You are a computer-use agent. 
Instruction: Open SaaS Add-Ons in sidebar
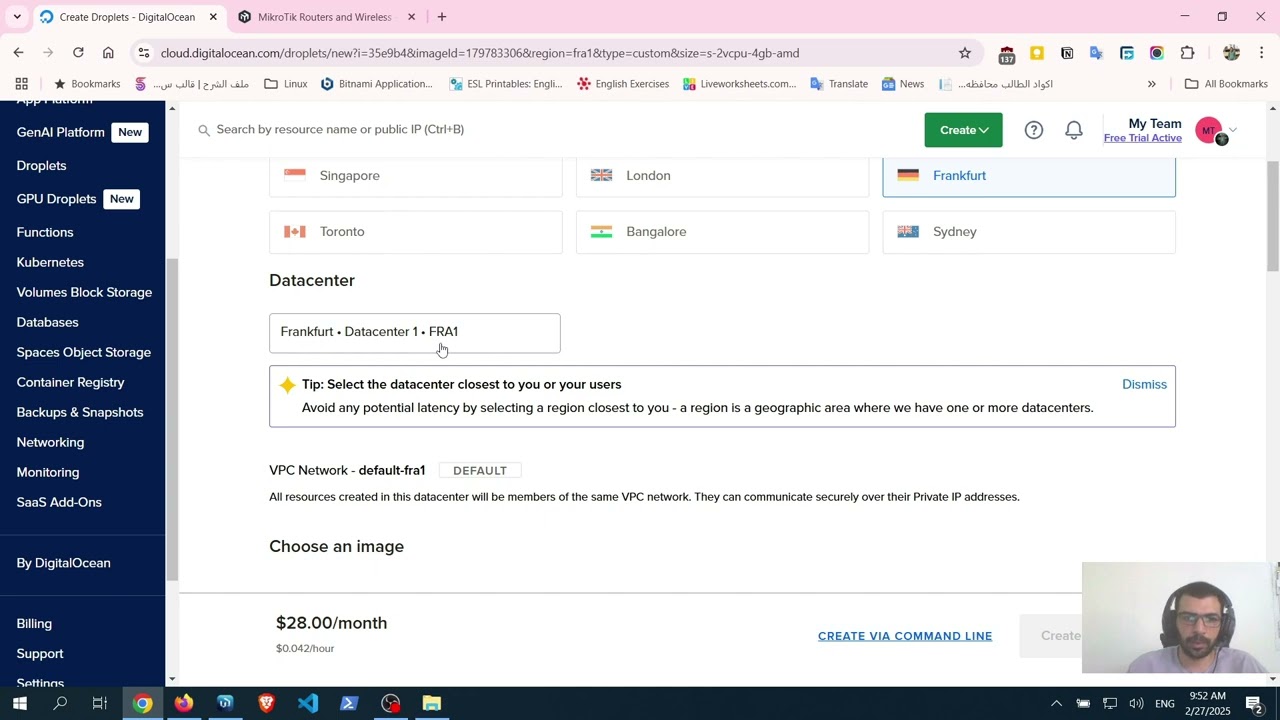point(59,502)
